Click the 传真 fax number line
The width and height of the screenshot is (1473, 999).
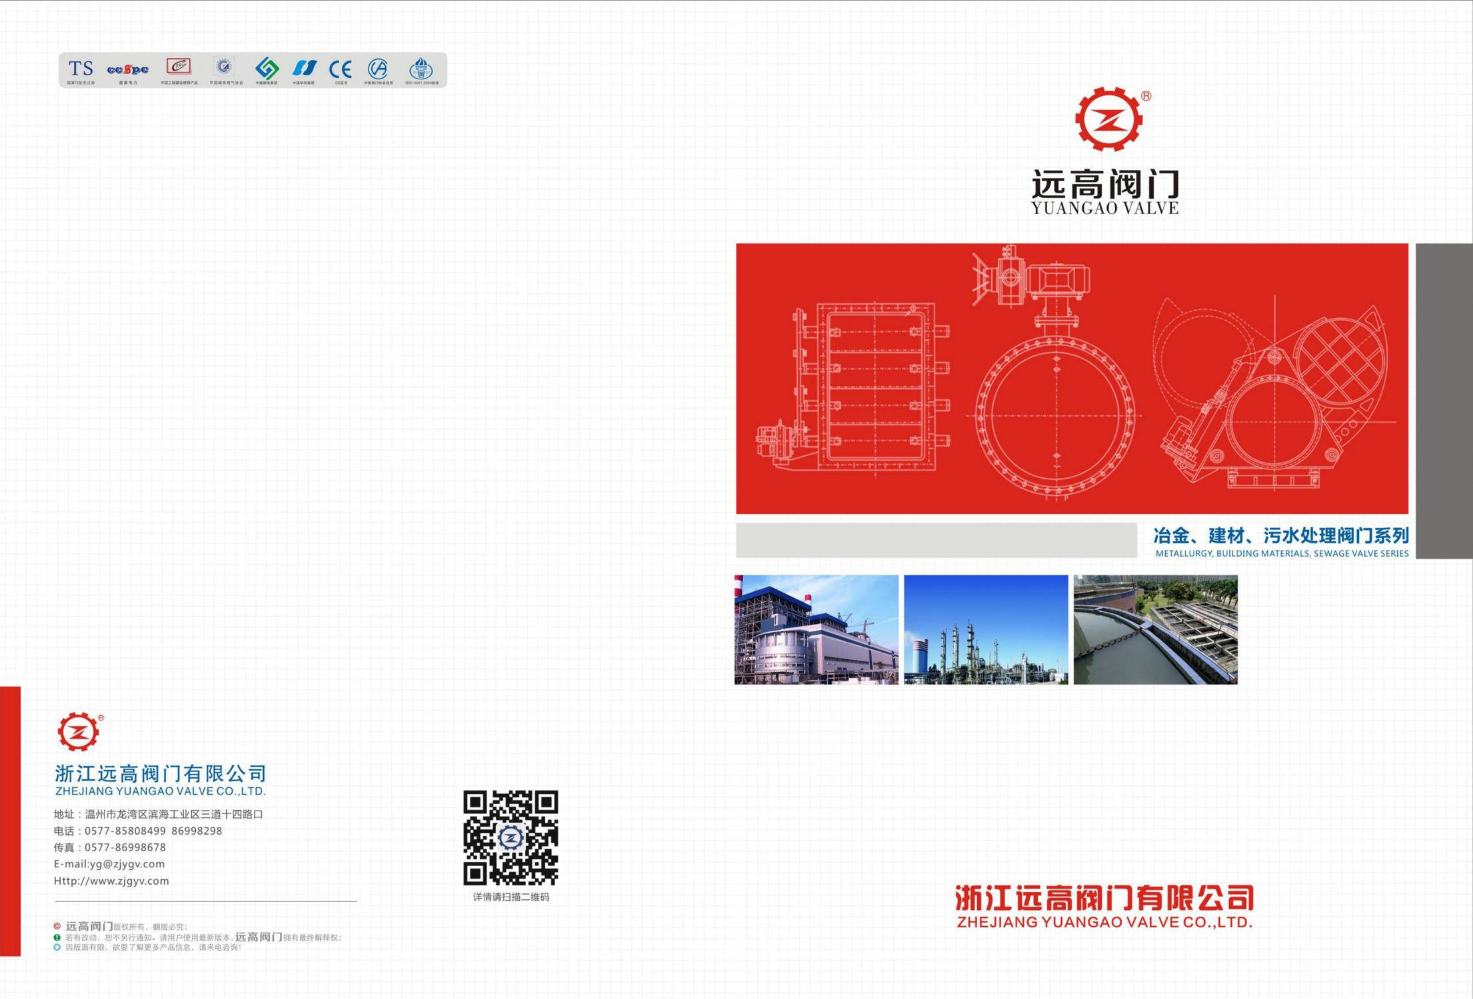[110, 847]
